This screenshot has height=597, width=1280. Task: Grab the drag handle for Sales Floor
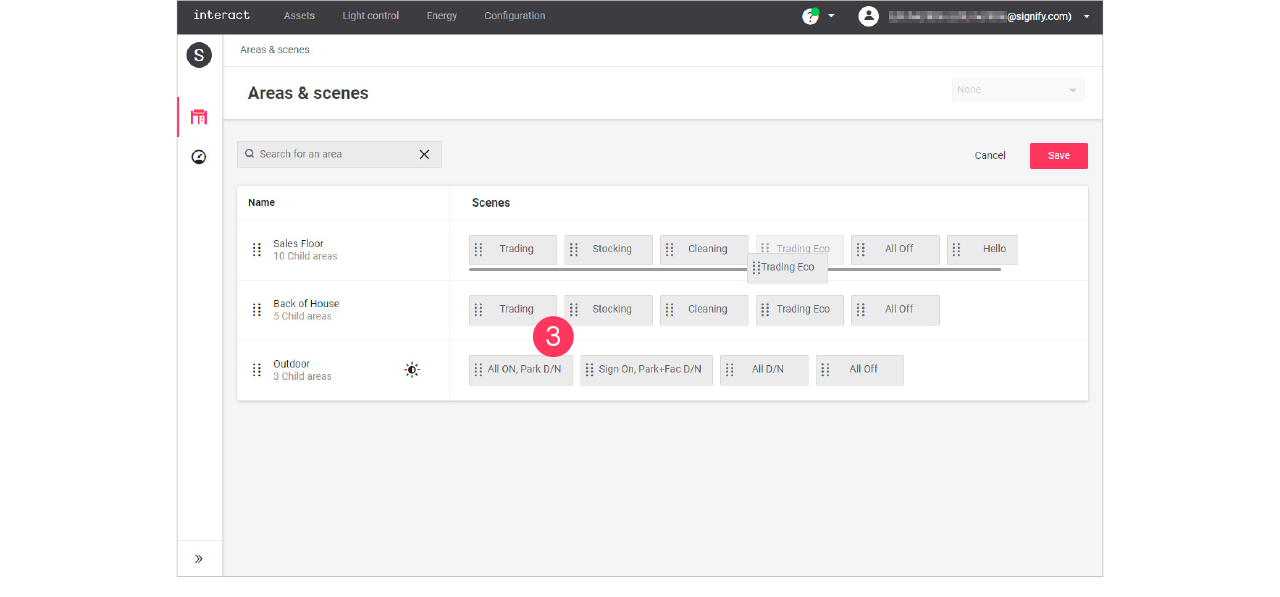pos(257,250)
